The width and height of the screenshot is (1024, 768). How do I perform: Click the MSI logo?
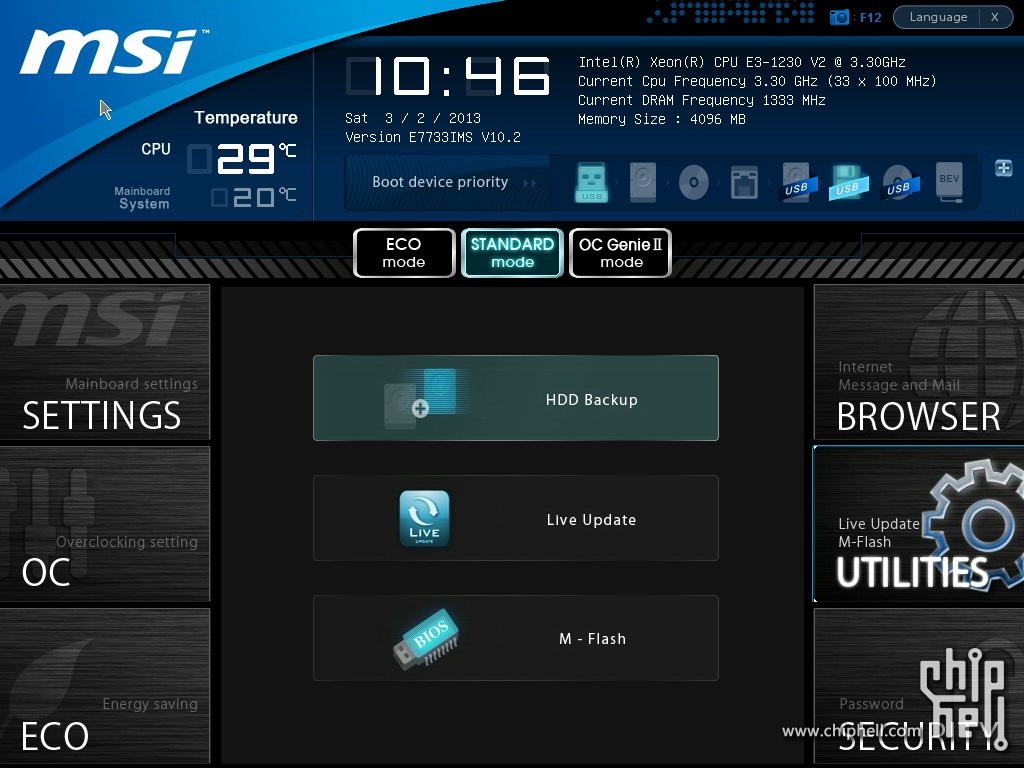click(112, 51)
